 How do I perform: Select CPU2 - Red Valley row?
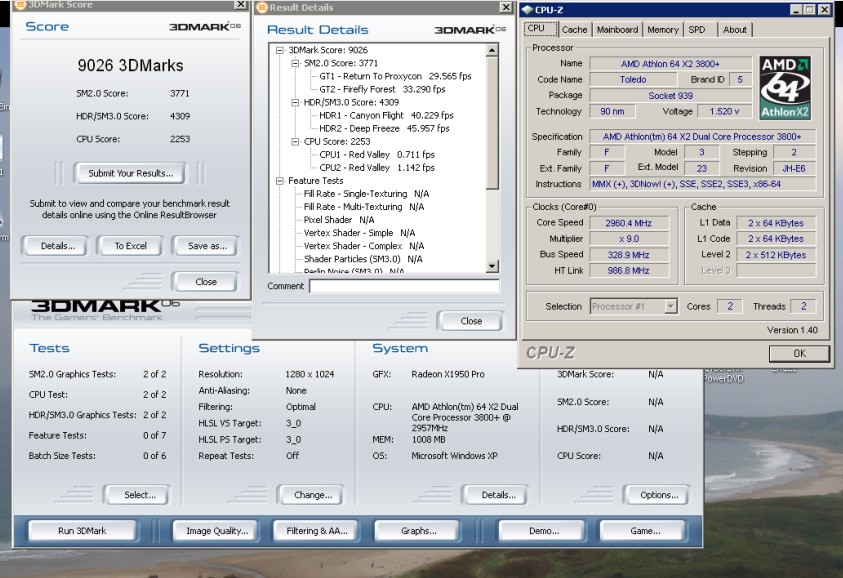coord(377,168)
